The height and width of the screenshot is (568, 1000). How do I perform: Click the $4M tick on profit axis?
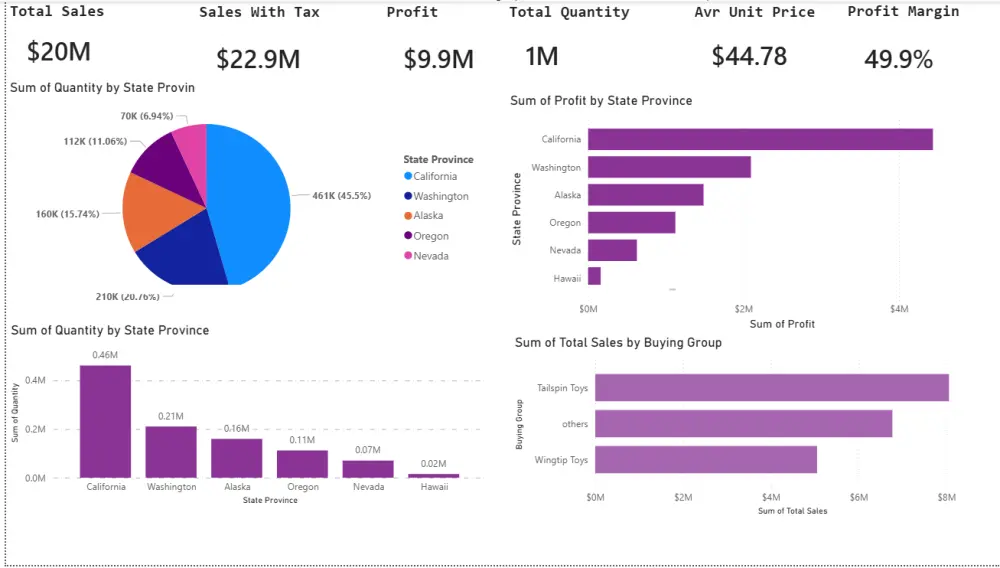pyautogui.click(x=899, y=309)
